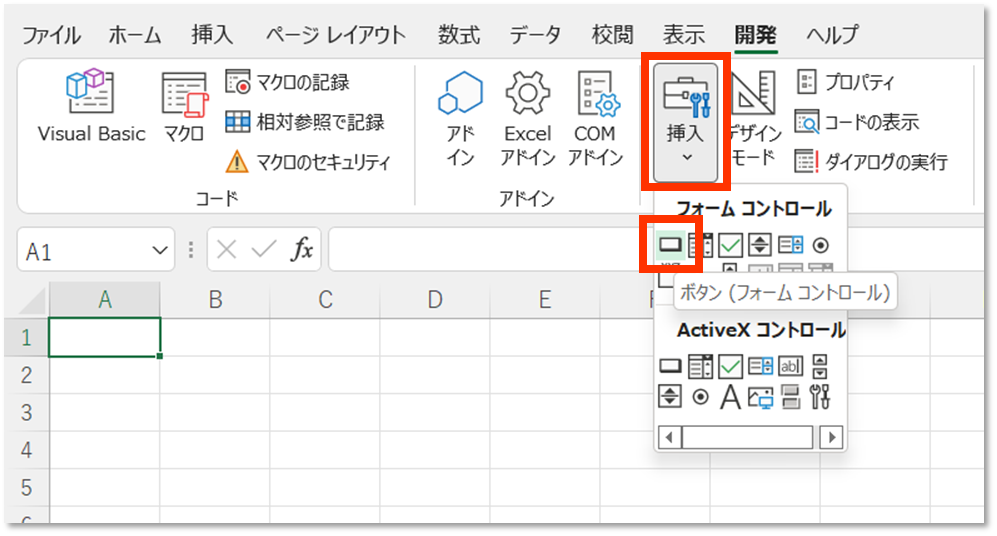This screenshot has width=997, height=536.
Task: Go to the 数式 tab
Action: coord(458,35)
